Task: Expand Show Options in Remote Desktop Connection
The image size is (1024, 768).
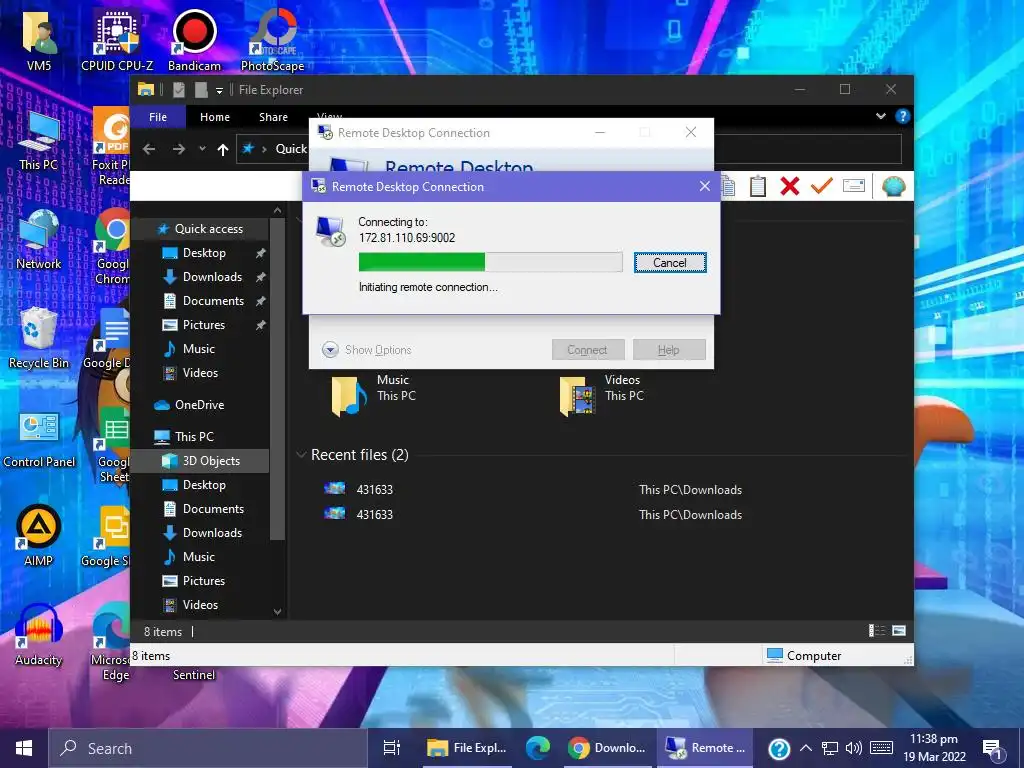Action: (366, 349)
